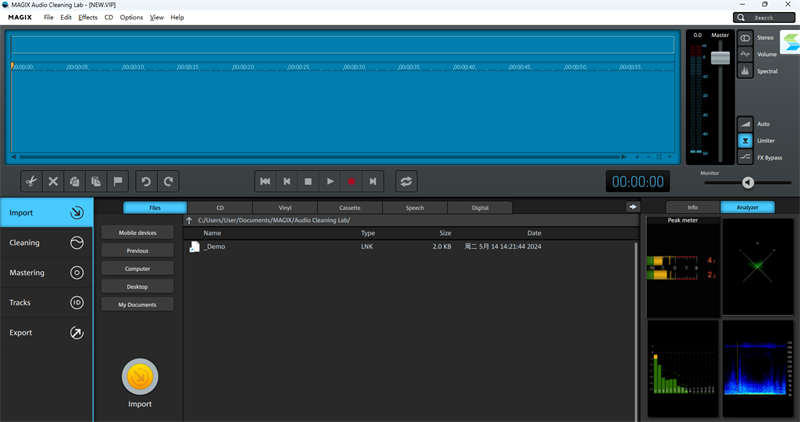800x422 pixels.
Task: Sort file list by Type column
Action: (x=368, y=233)
